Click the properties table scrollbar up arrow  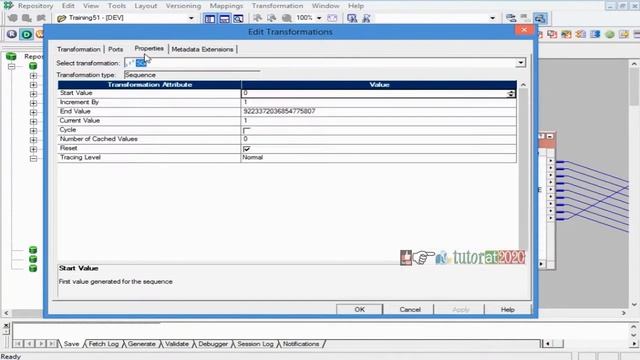(523, 85)
